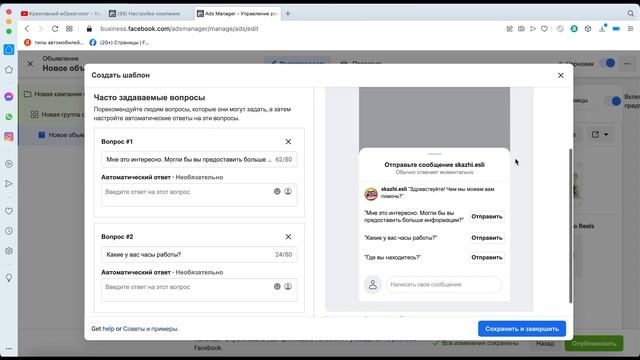The height and width of the screenshot is (360, 640).
Task: Click the dialog's vertical scrollbar
Action: tap(570, 226)
